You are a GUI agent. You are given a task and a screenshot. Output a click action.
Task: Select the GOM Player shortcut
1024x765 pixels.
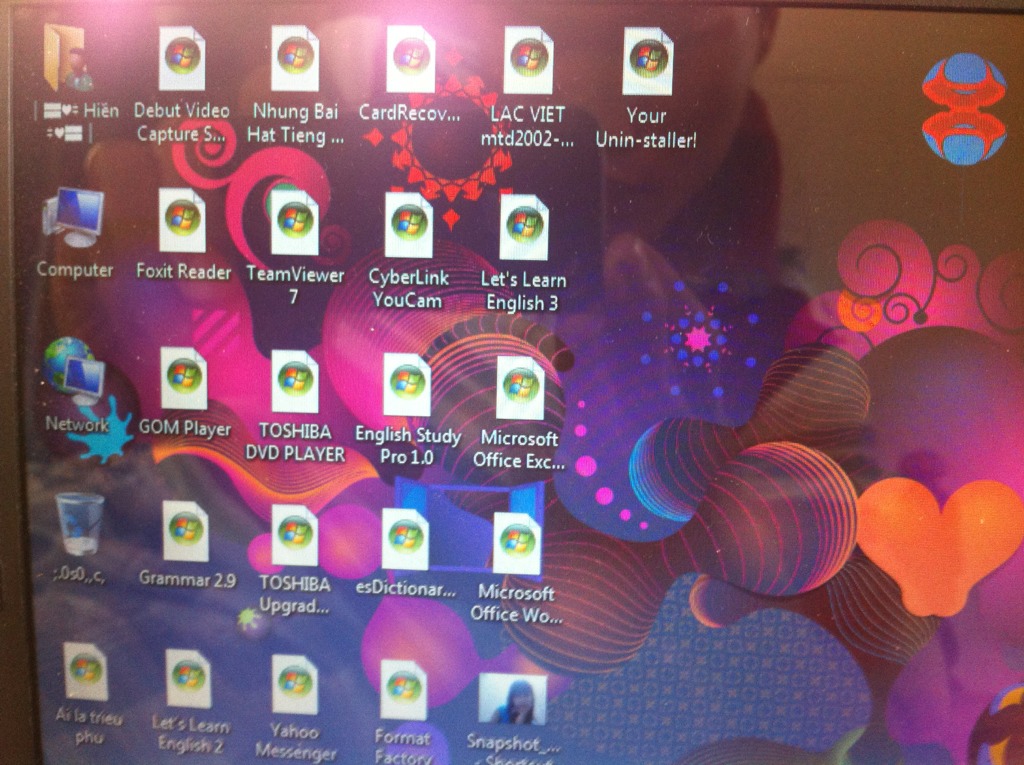click(x=184, y=378)
